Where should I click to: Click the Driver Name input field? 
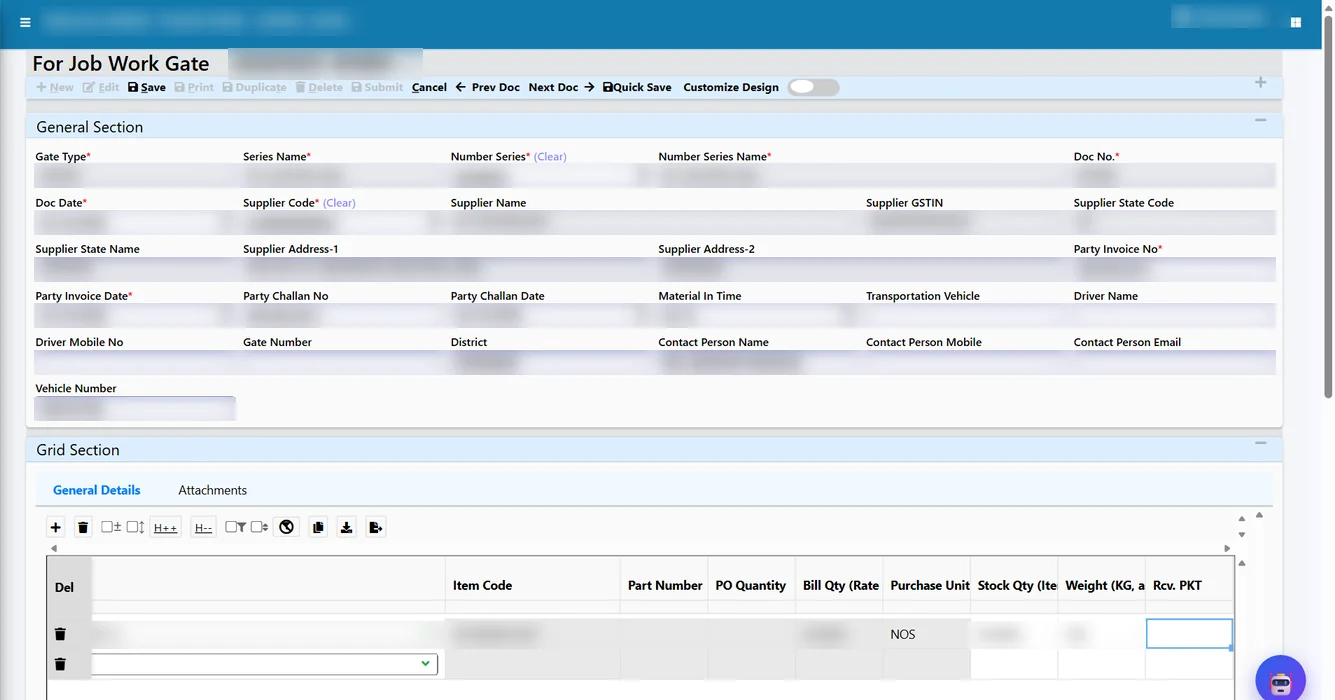(1174, 315)
